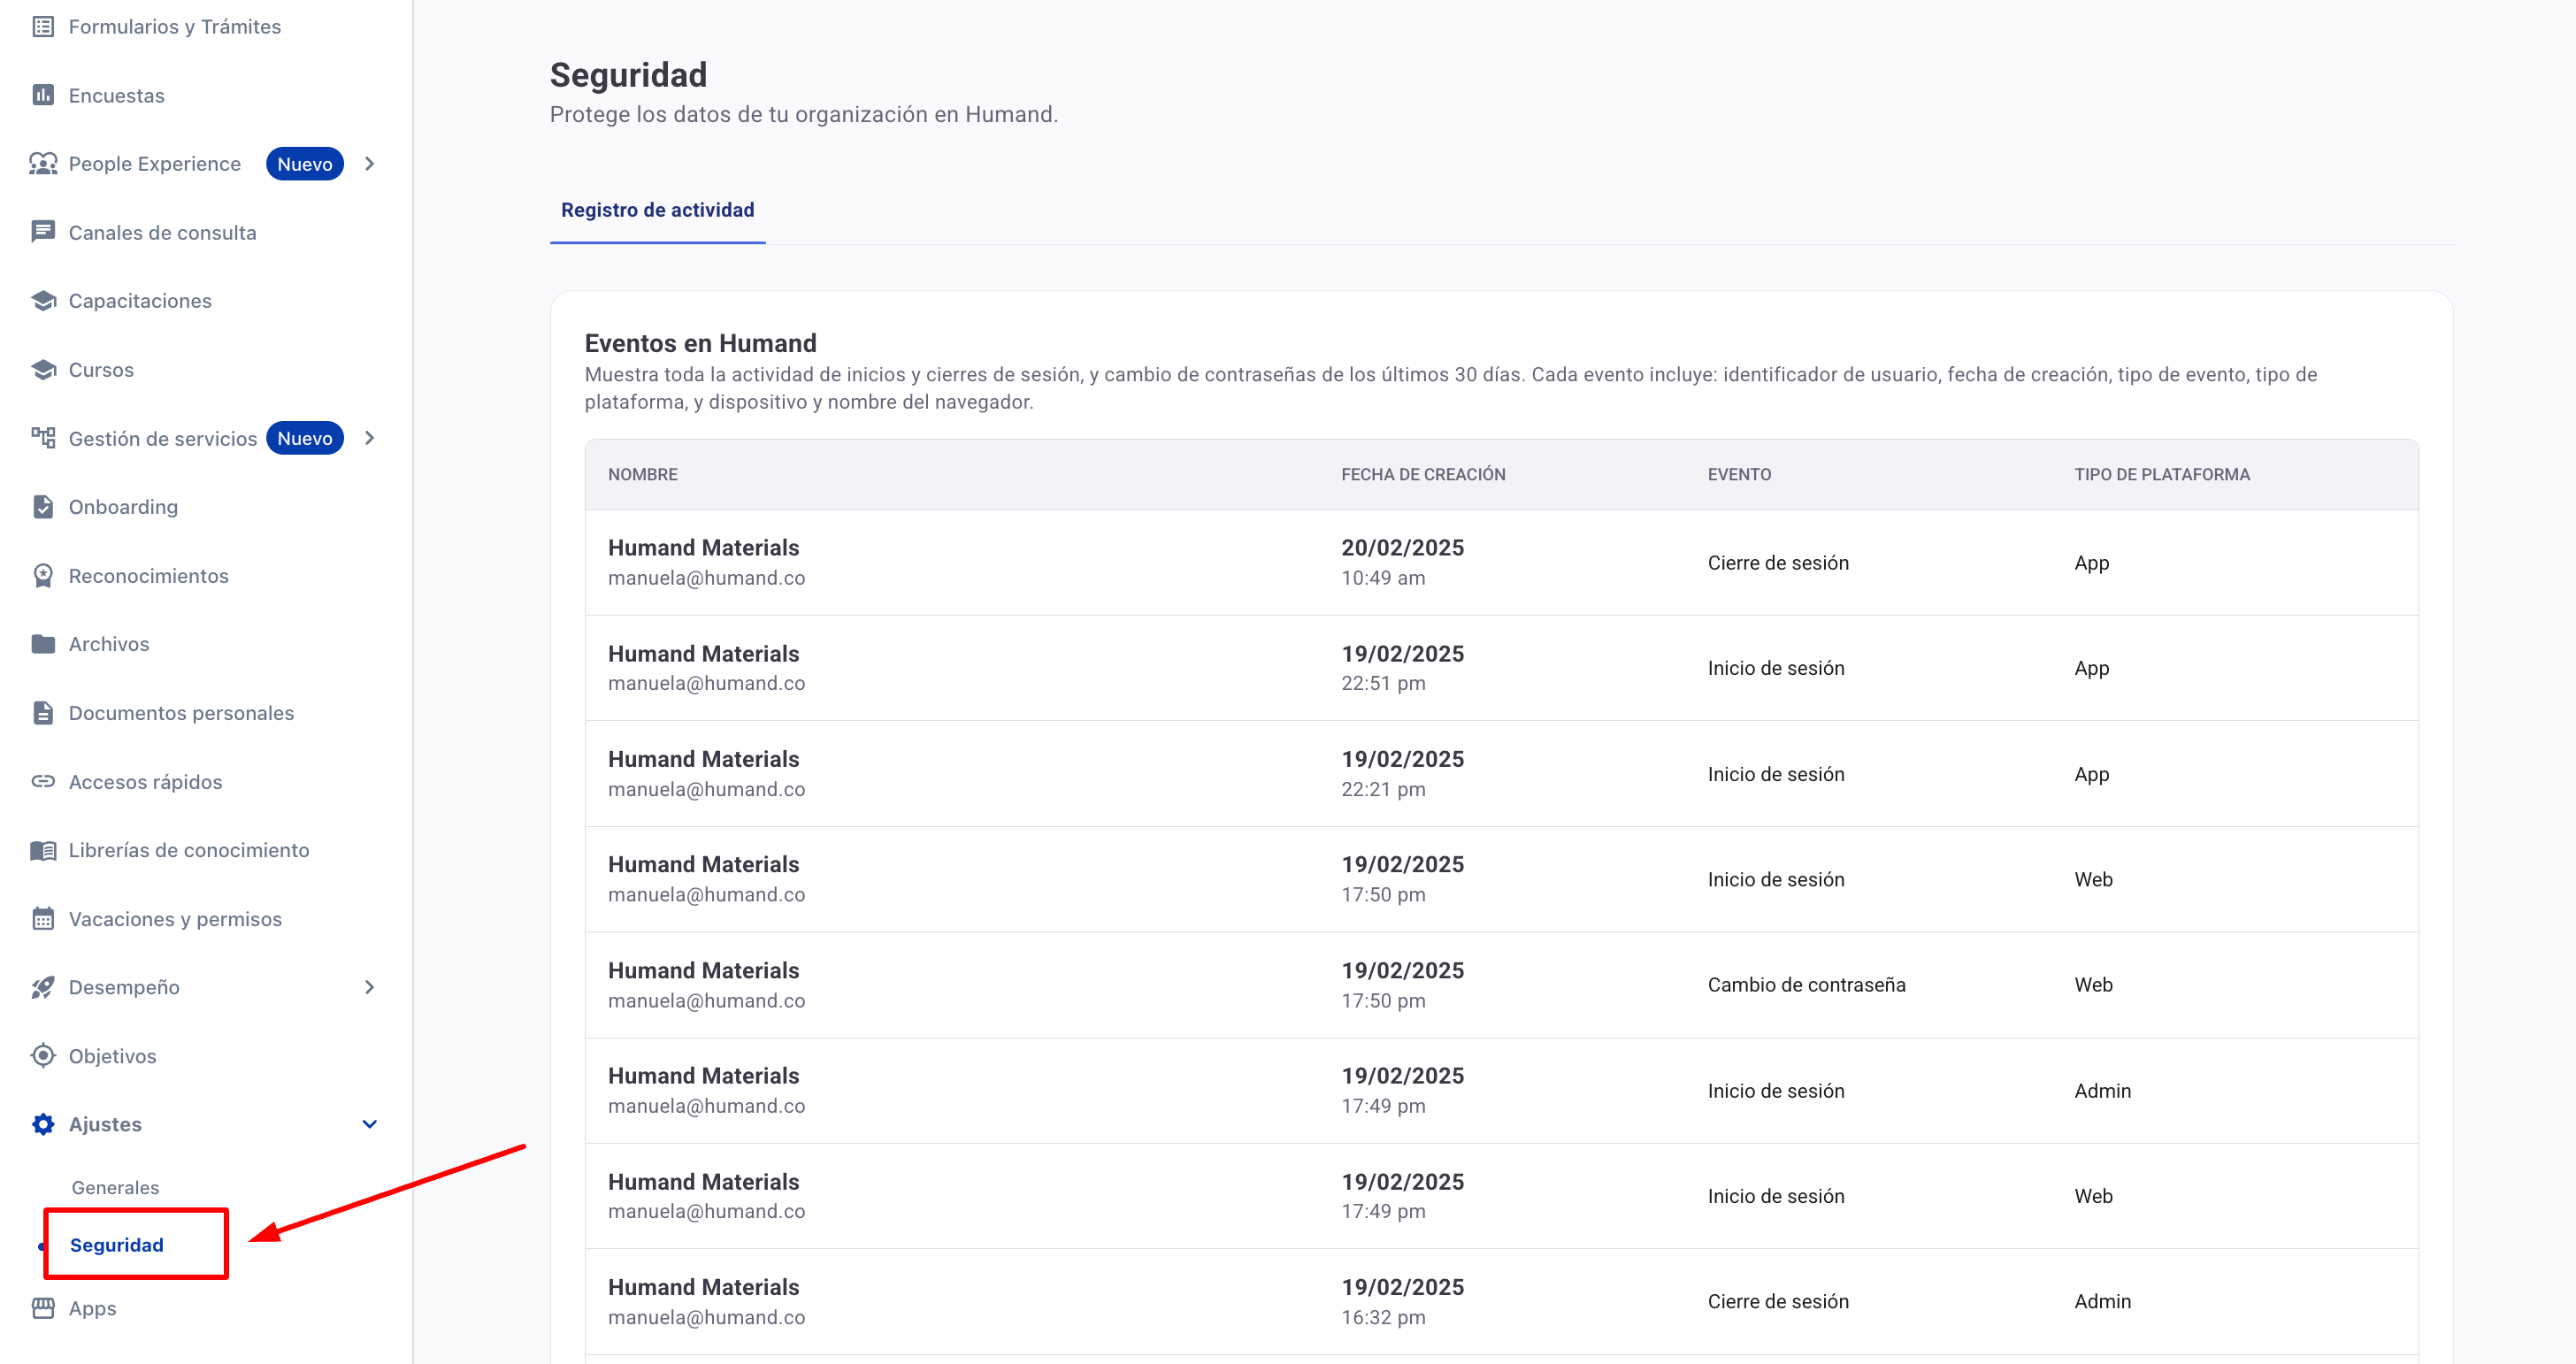Click the Reconocimientos award ribbon icon
This screenshot has height=1364, width=2576.
coord(43,576)
